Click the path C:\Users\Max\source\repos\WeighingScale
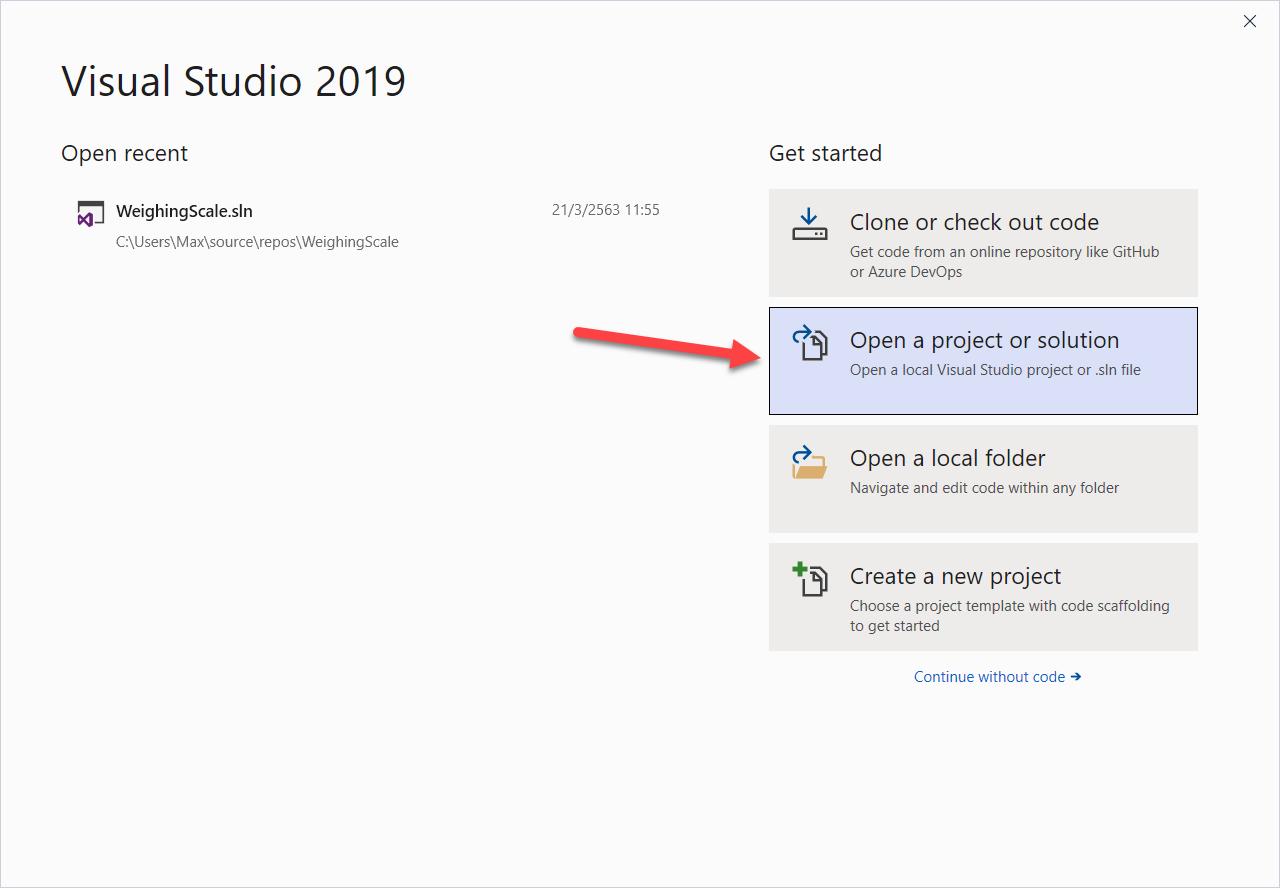The height and width of the screenshot is (888, 1280). 257,242
